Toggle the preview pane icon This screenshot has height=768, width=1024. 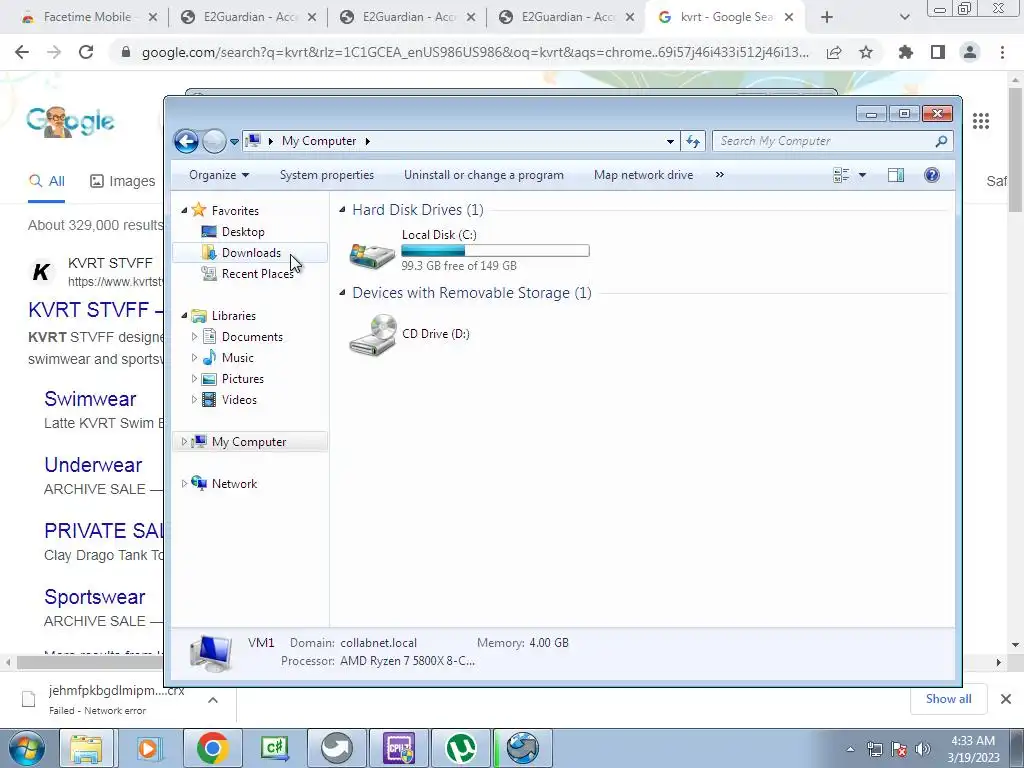click(896, 175)
